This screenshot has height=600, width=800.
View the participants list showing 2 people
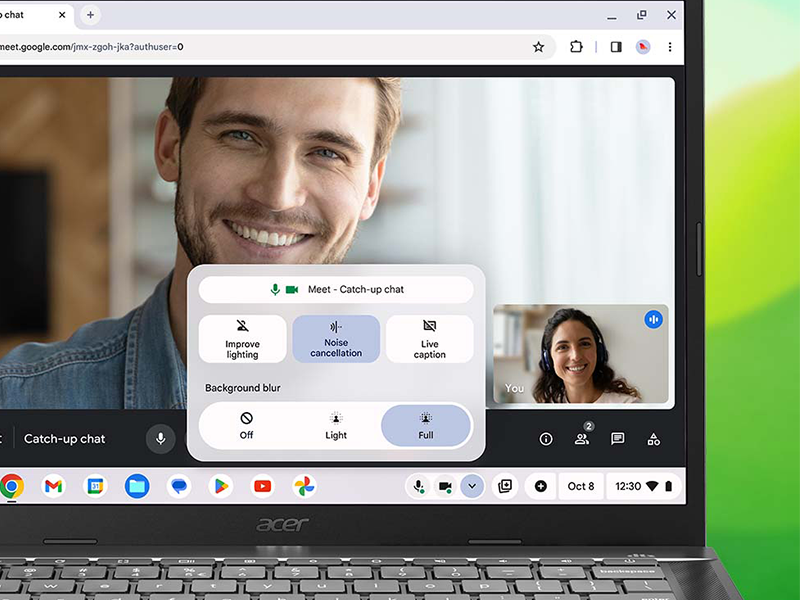click(x=582, y=438)
